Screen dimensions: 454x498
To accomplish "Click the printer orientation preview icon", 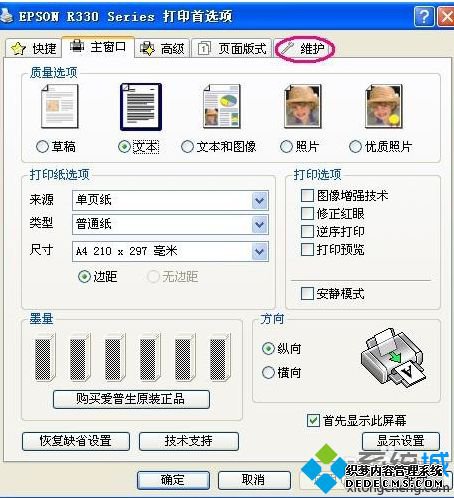I will pos(393,357).
